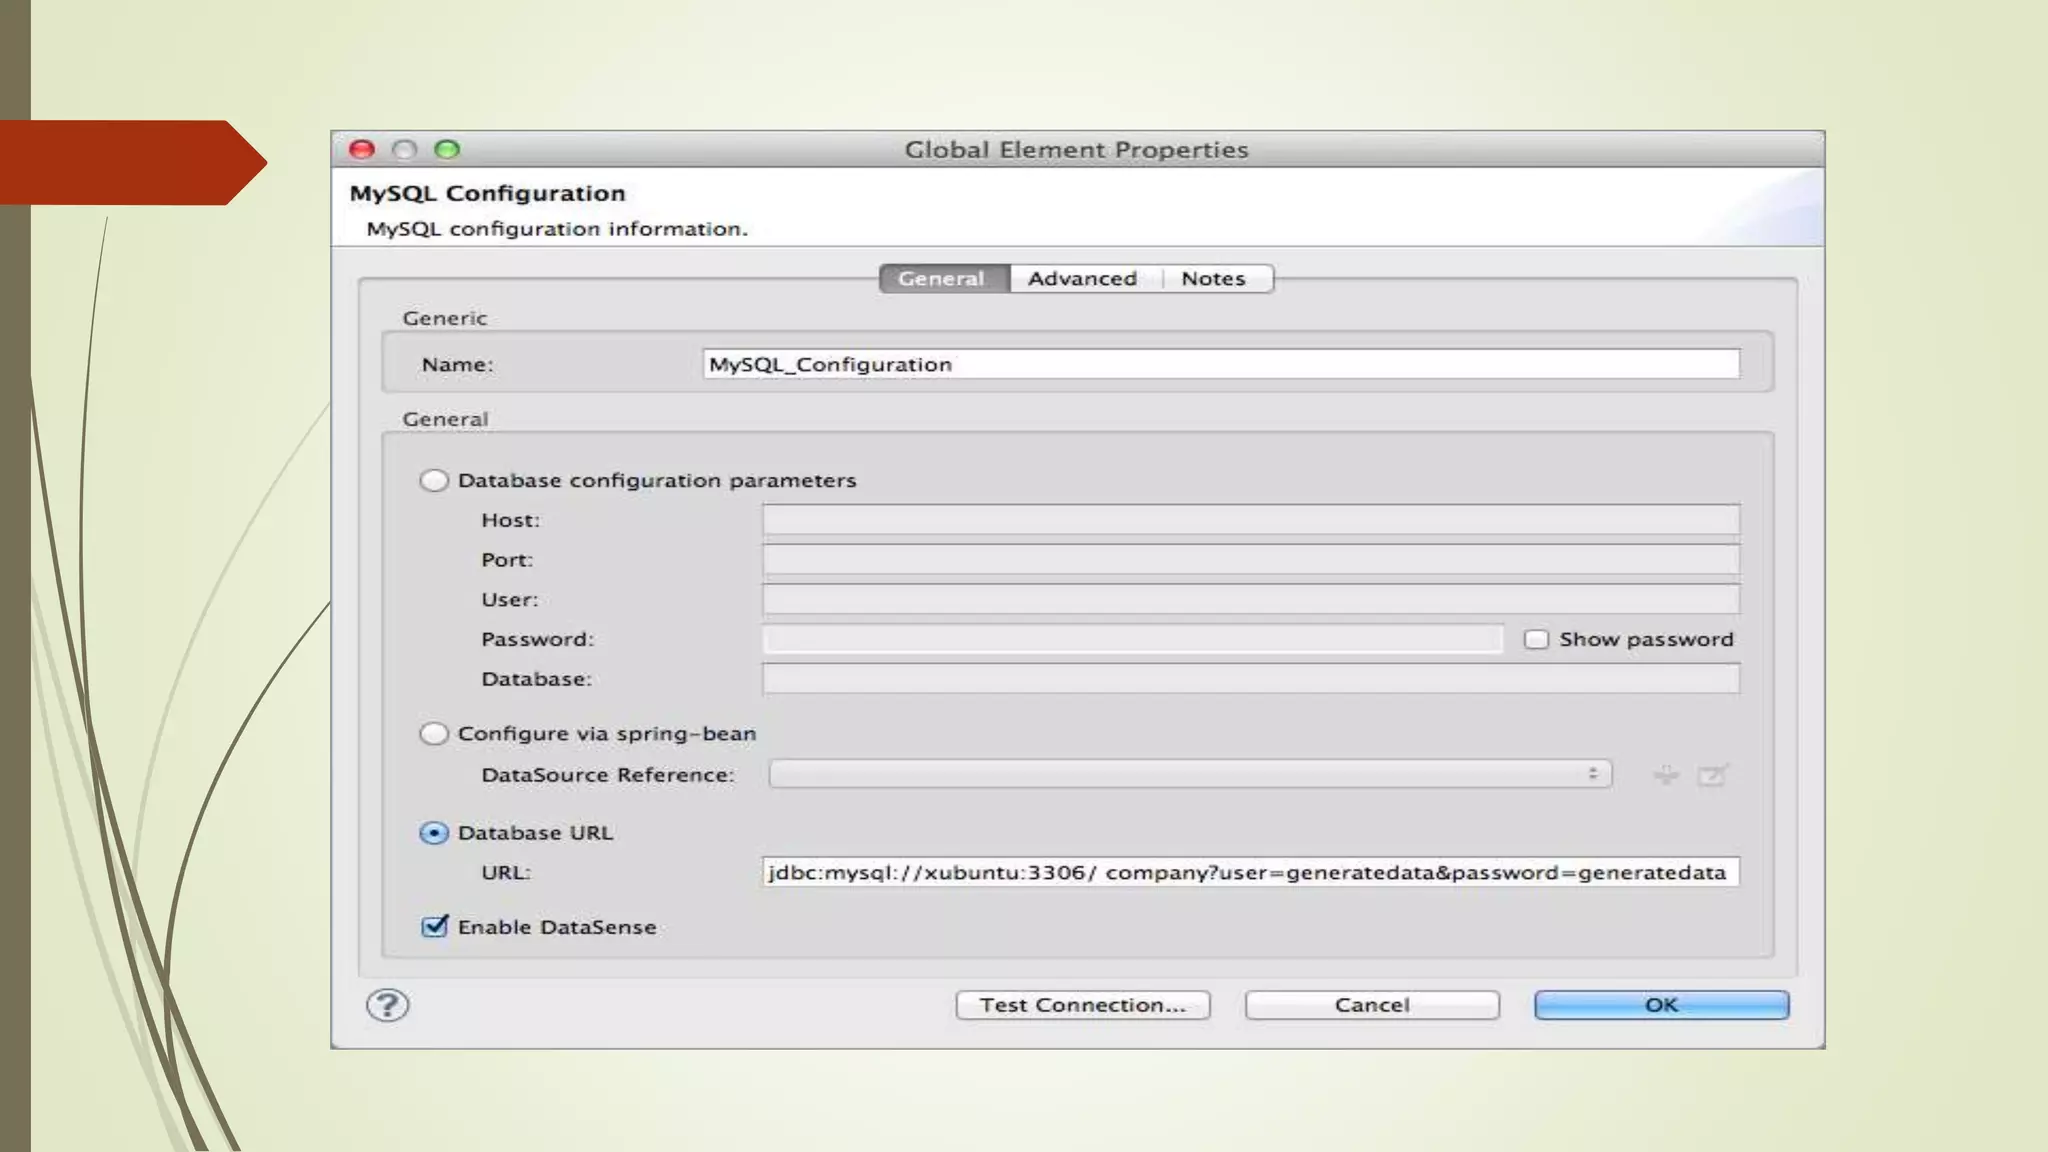
Task: Select the General tab
Action: (x=941, y=279)
